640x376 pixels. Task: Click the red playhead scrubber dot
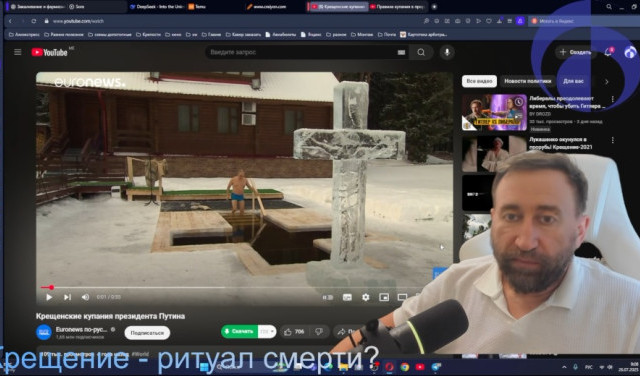click(51, 287)
